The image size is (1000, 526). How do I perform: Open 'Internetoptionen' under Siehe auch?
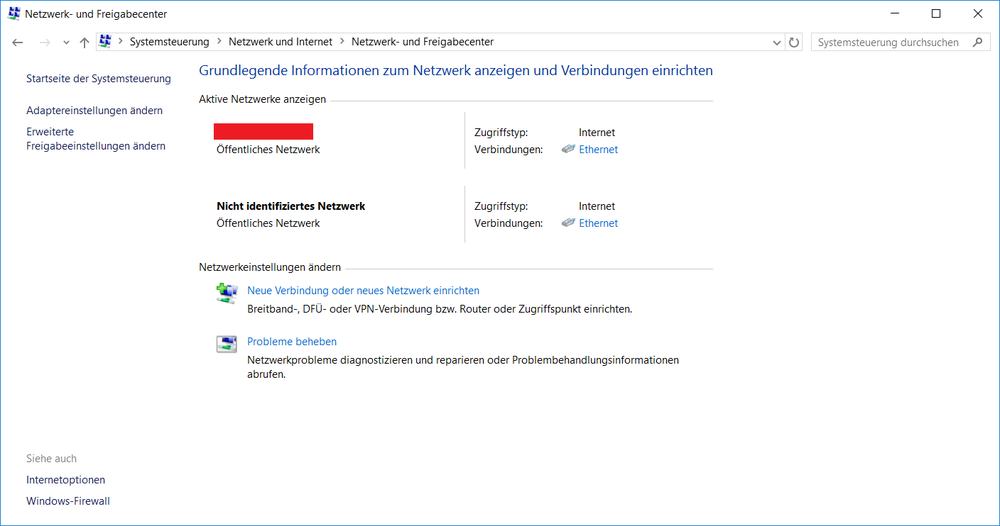tap(66, 480)
